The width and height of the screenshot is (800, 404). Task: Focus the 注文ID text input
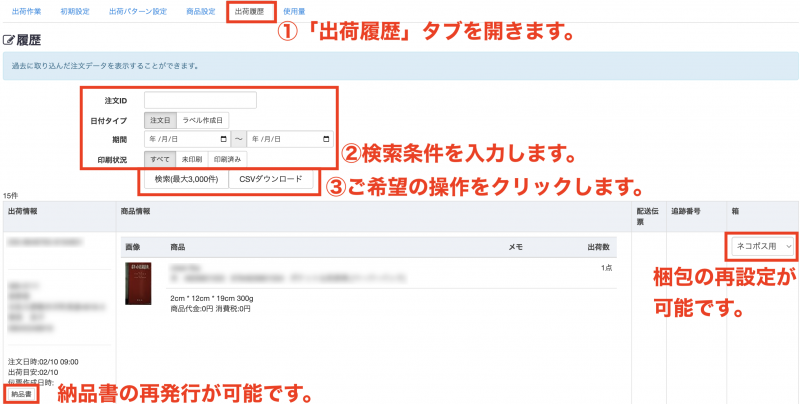[x=200, y=100]
